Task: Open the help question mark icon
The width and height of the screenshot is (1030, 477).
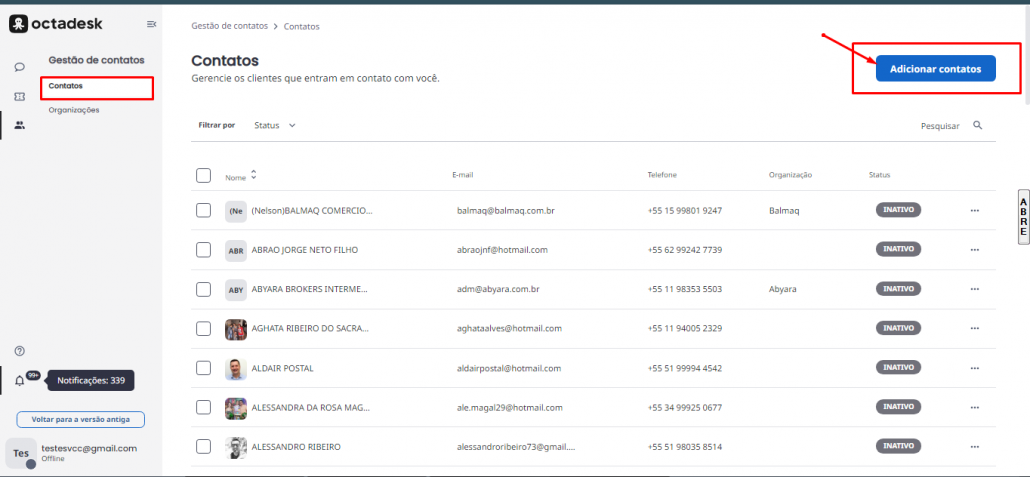Action: (x=19, y=351)
